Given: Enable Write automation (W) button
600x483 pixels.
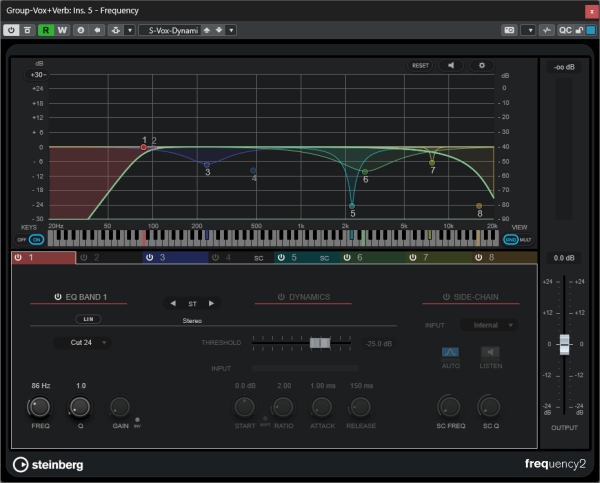Looking at the screenshot, I should (62, 30).
